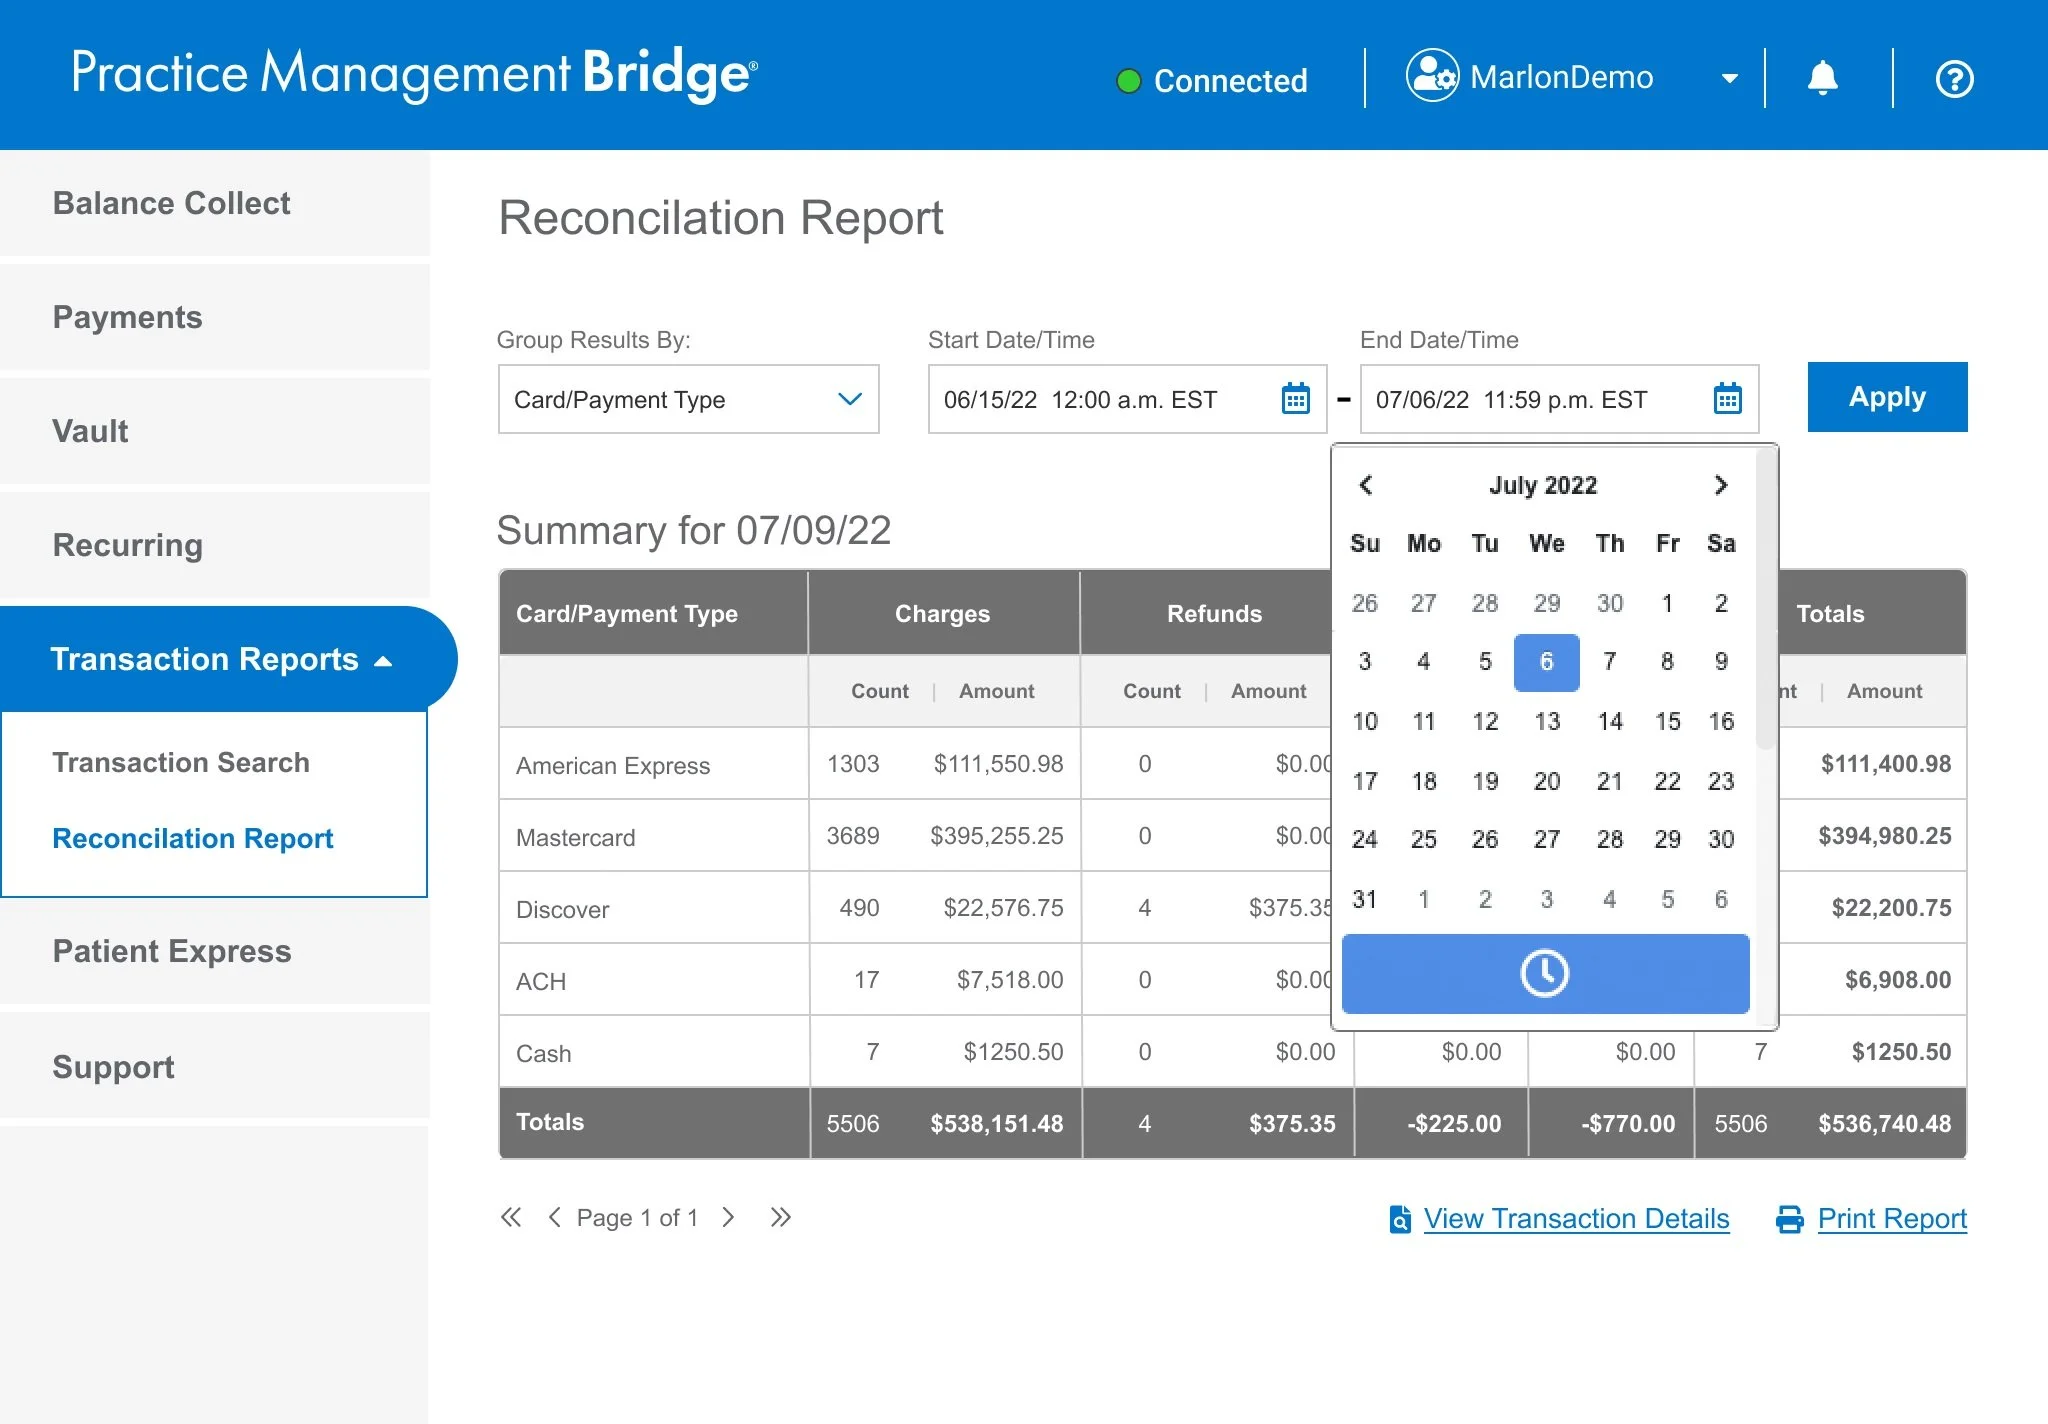Open Balance Collect in sidebar

[x=171, y=203]
